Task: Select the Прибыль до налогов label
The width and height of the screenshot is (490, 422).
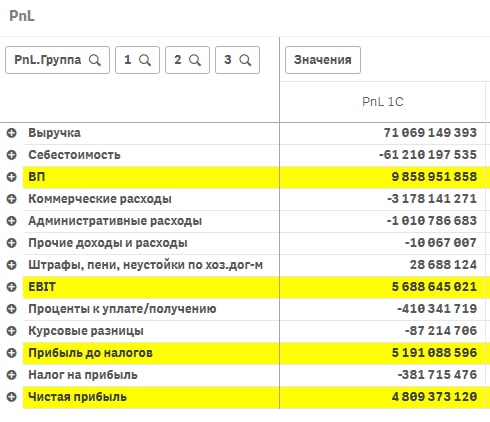Action: tap(90, 353)
